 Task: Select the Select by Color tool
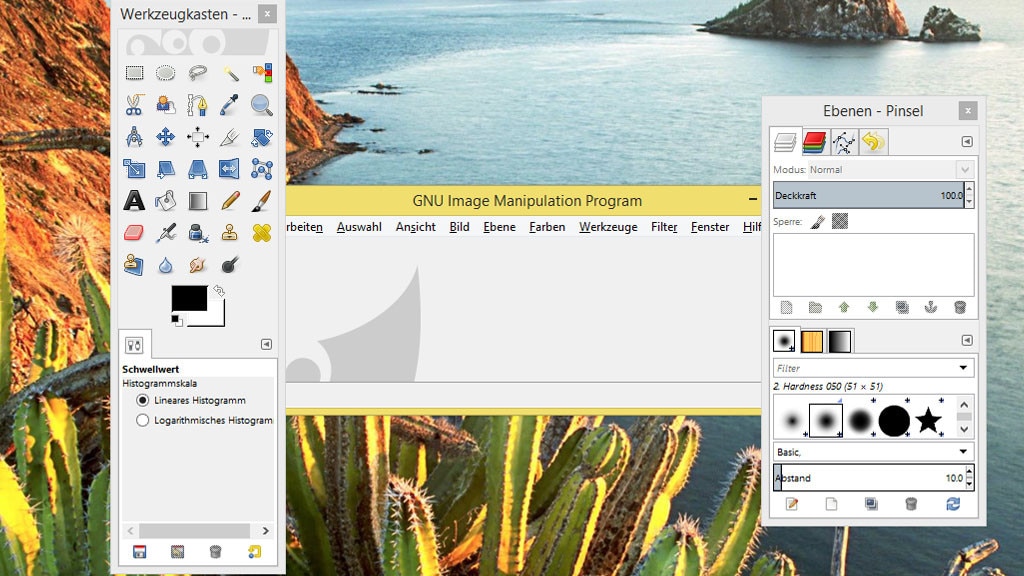coord(261,72)
